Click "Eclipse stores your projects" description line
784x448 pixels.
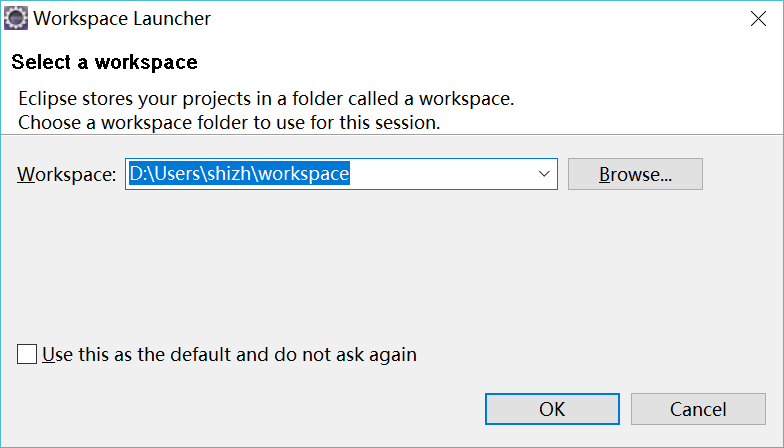266,98
